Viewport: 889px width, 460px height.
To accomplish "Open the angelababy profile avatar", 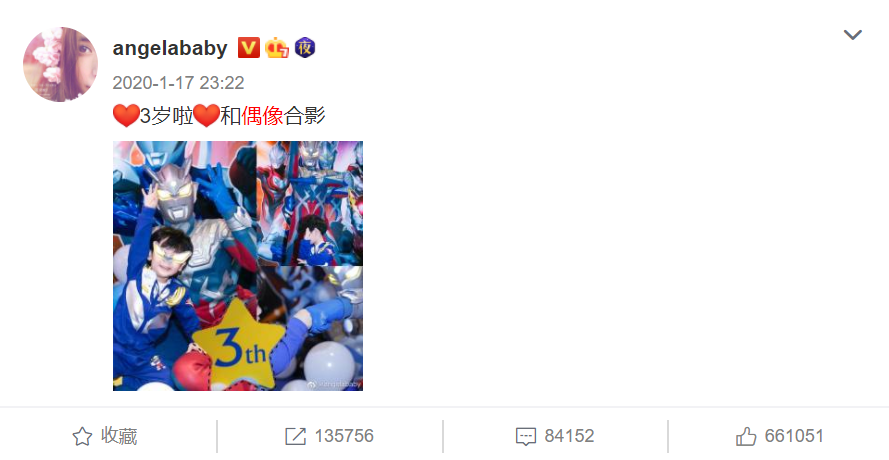I will pyautogui.click(x=61, y=64).
